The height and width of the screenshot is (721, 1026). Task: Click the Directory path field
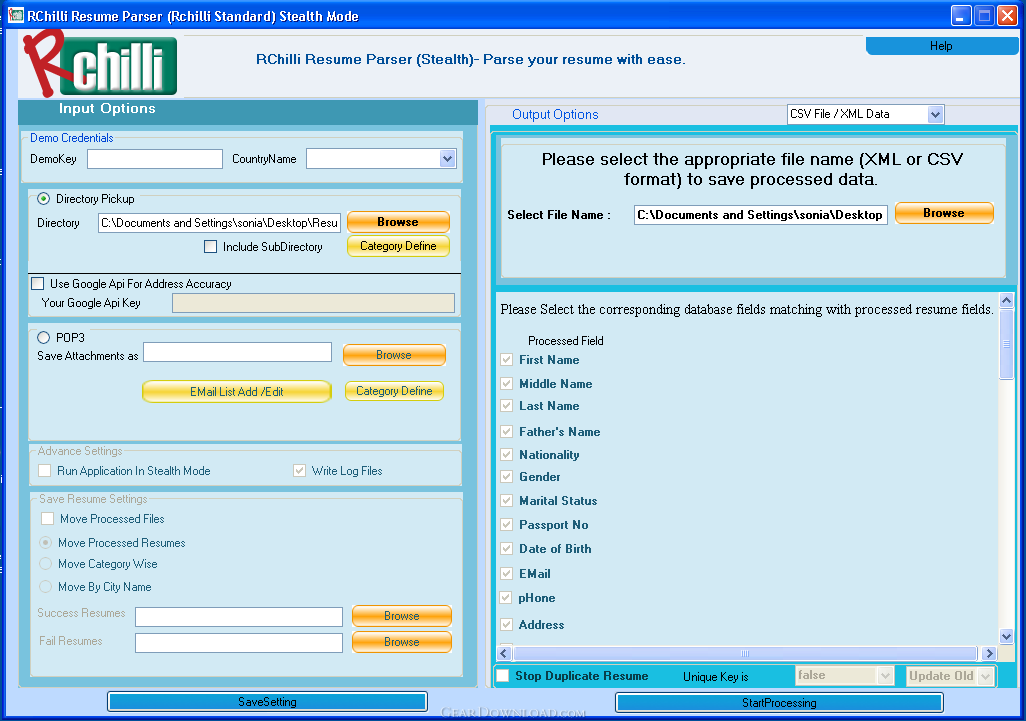(219, 223)
